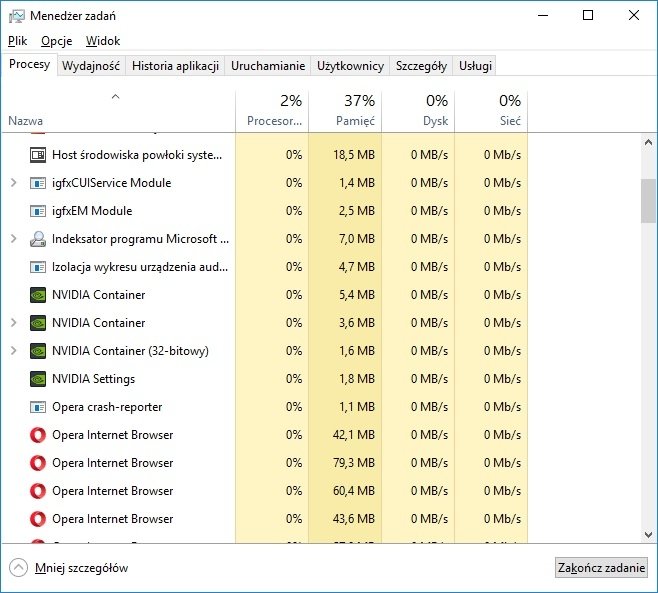Click the Opera icon of the 79,3 MB process

(38, 463)
